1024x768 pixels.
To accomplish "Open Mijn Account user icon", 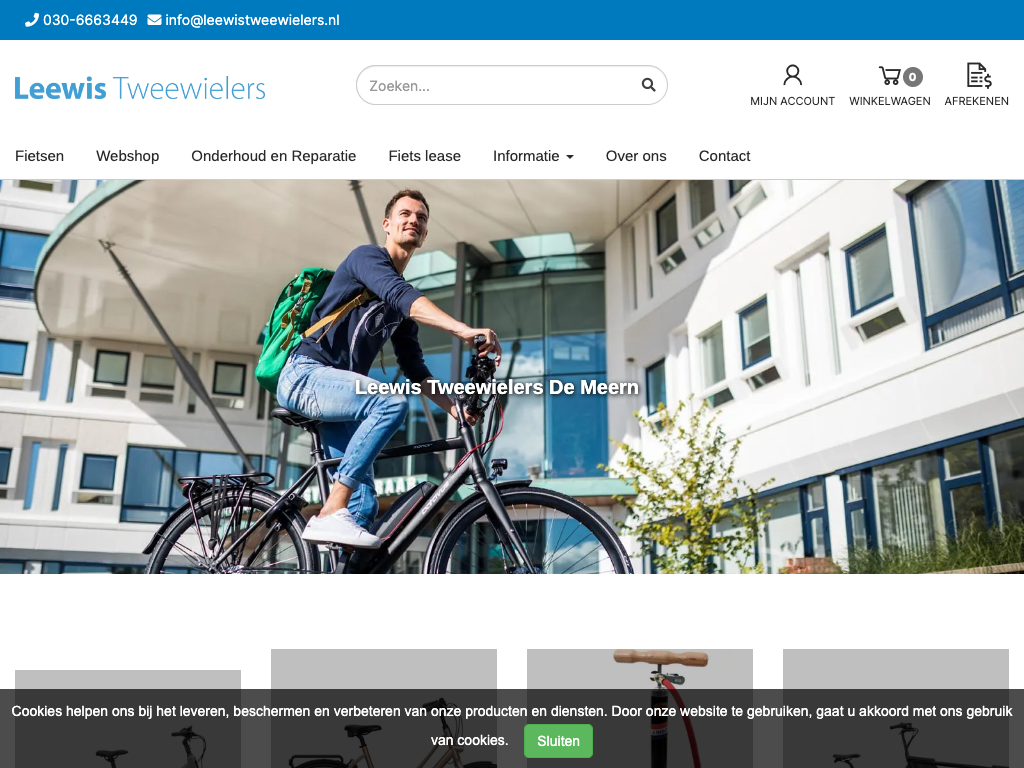I will pyautogui.click(x=792, y=75).
